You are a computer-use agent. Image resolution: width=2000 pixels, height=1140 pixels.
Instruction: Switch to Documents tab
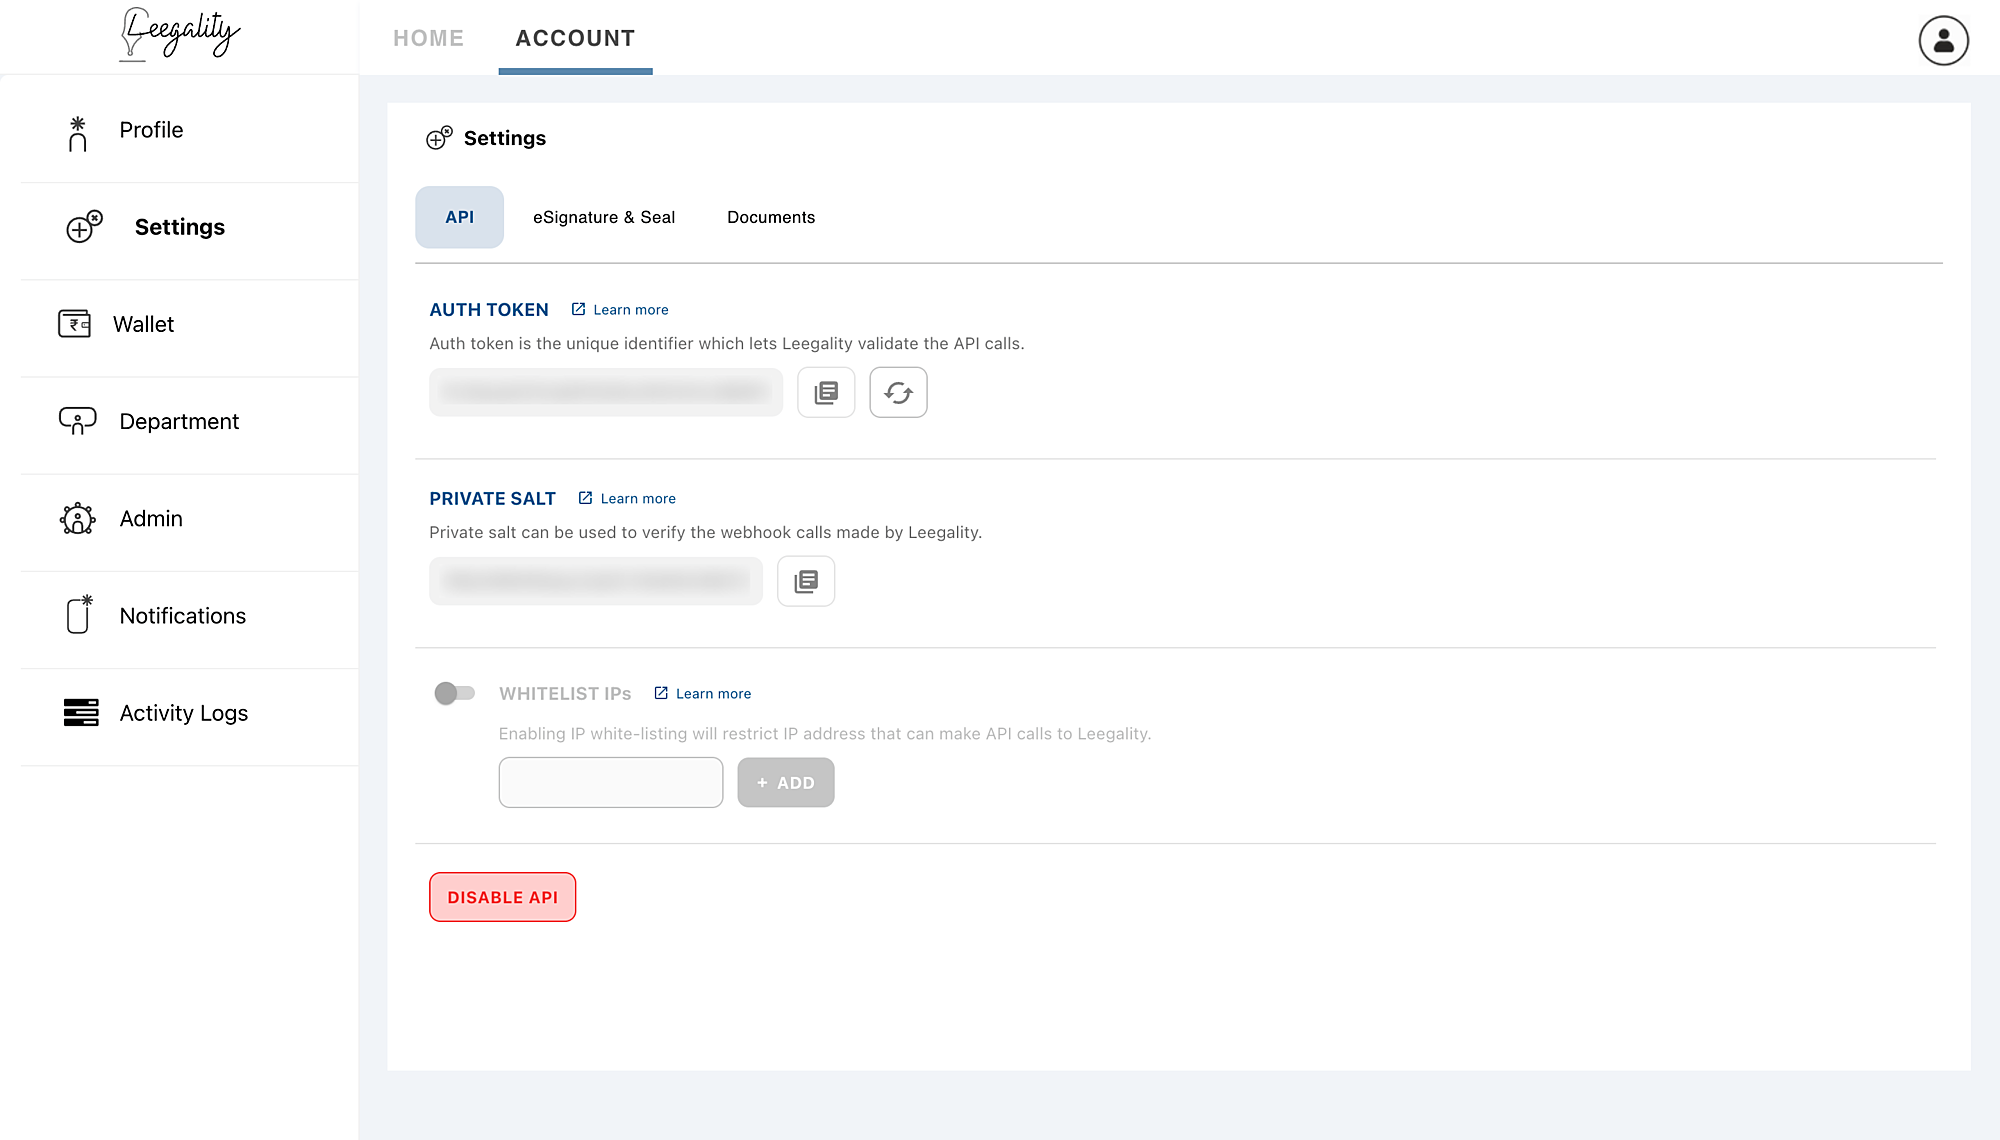tap(770, 218)
